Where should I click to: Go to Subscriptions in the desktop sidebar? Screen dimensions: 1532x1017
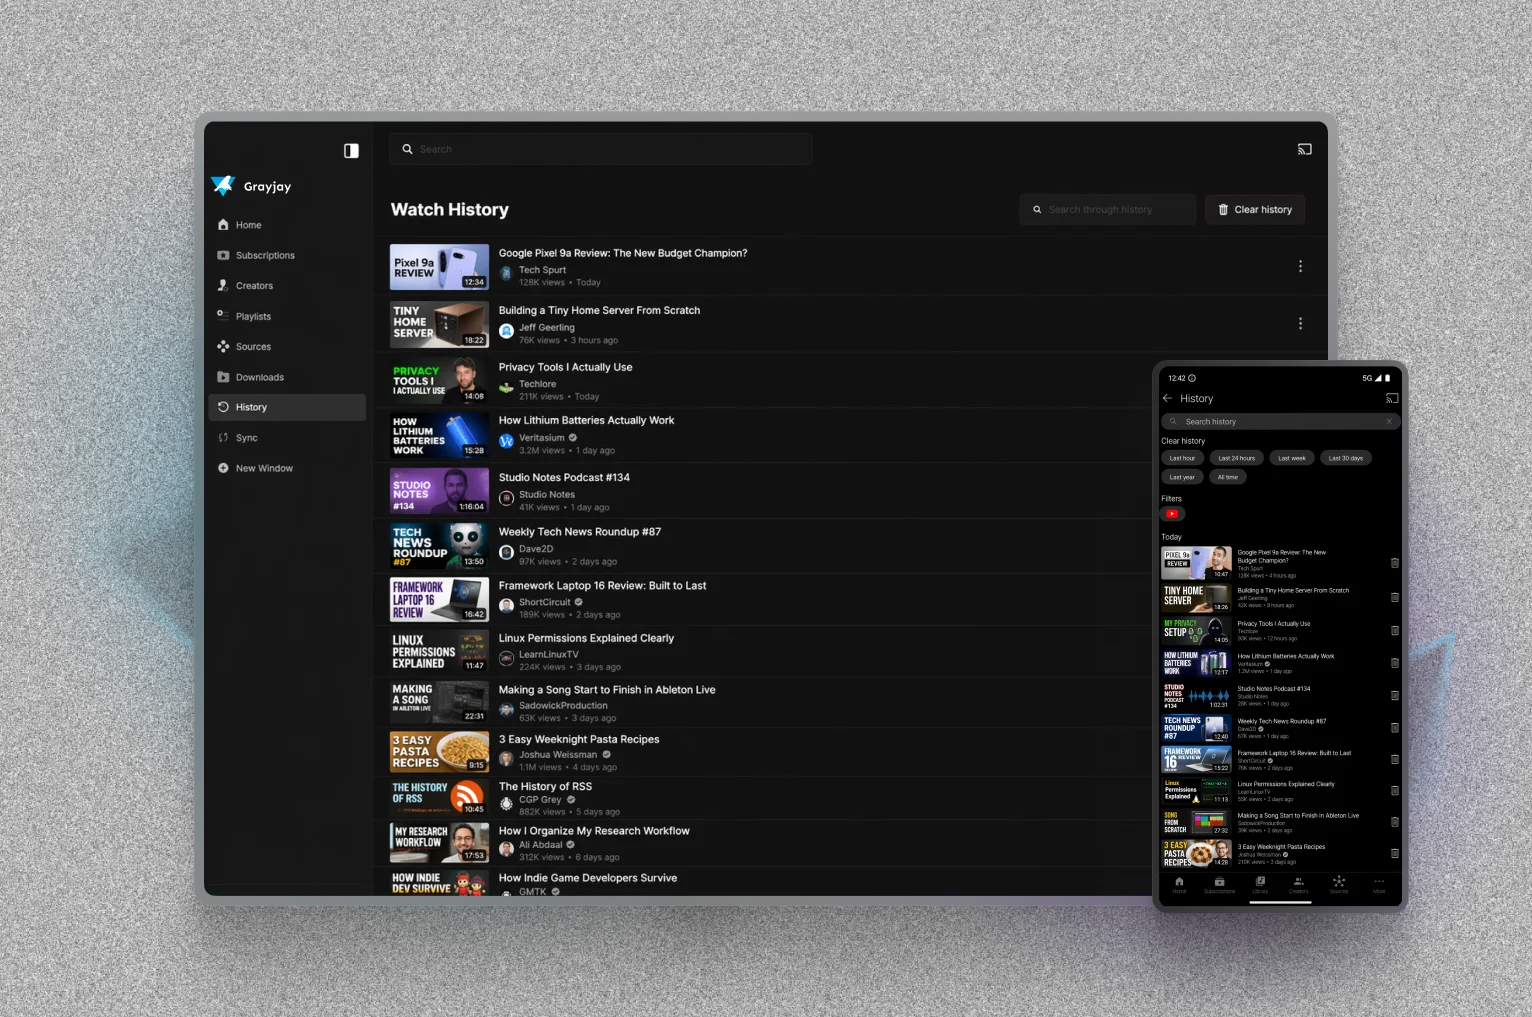click(265, 256)
